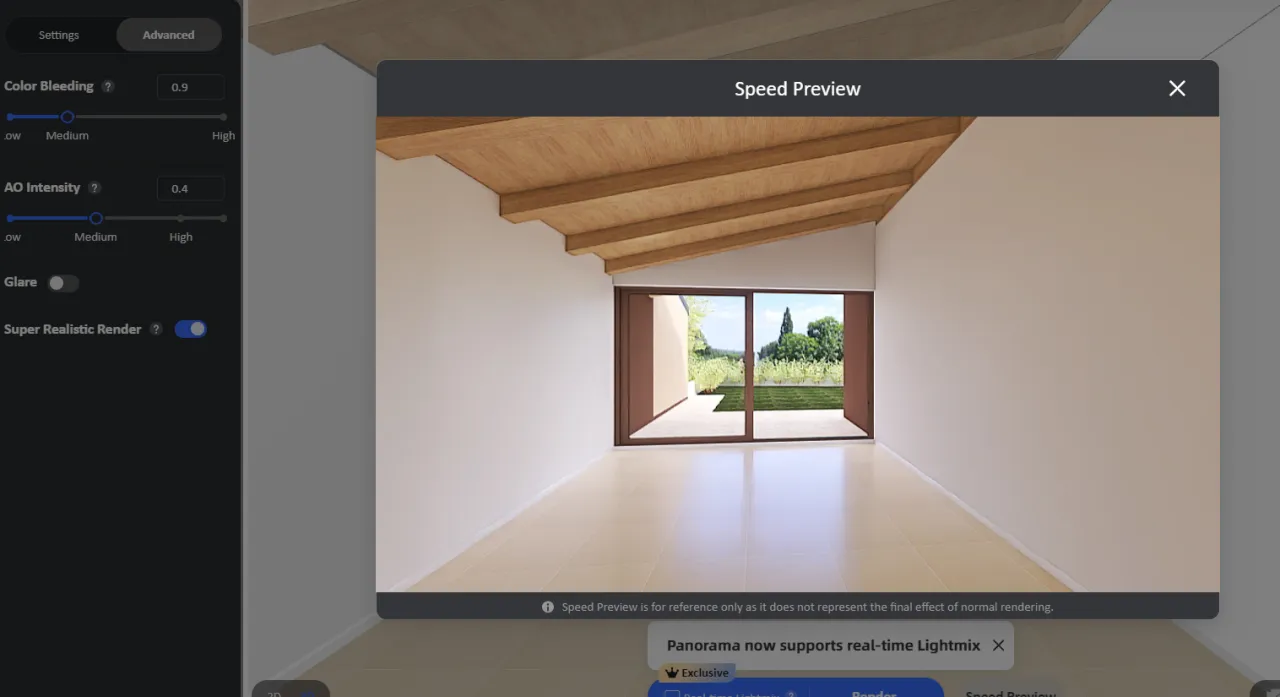Click the Exclusive crown badge

[x=697, y=673]
